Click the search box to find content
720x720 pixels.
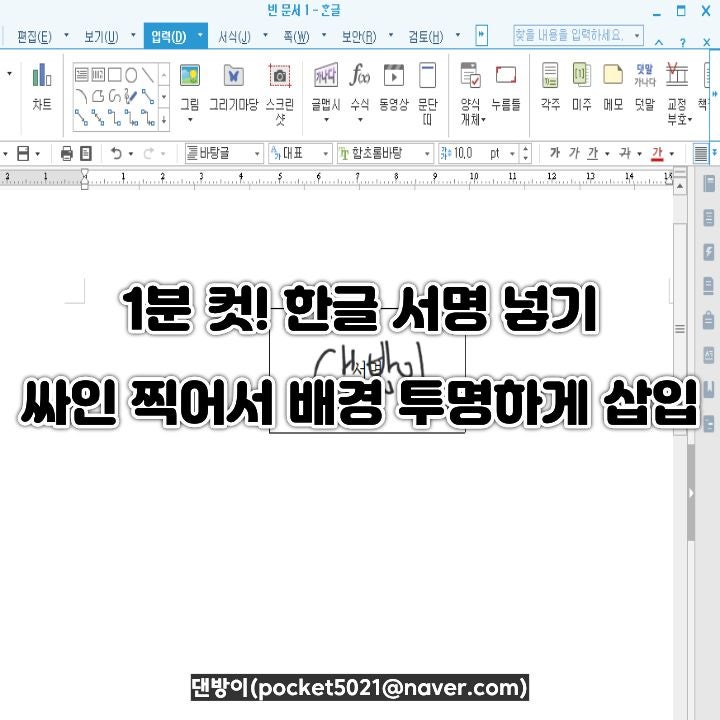(x=578, y=35)
